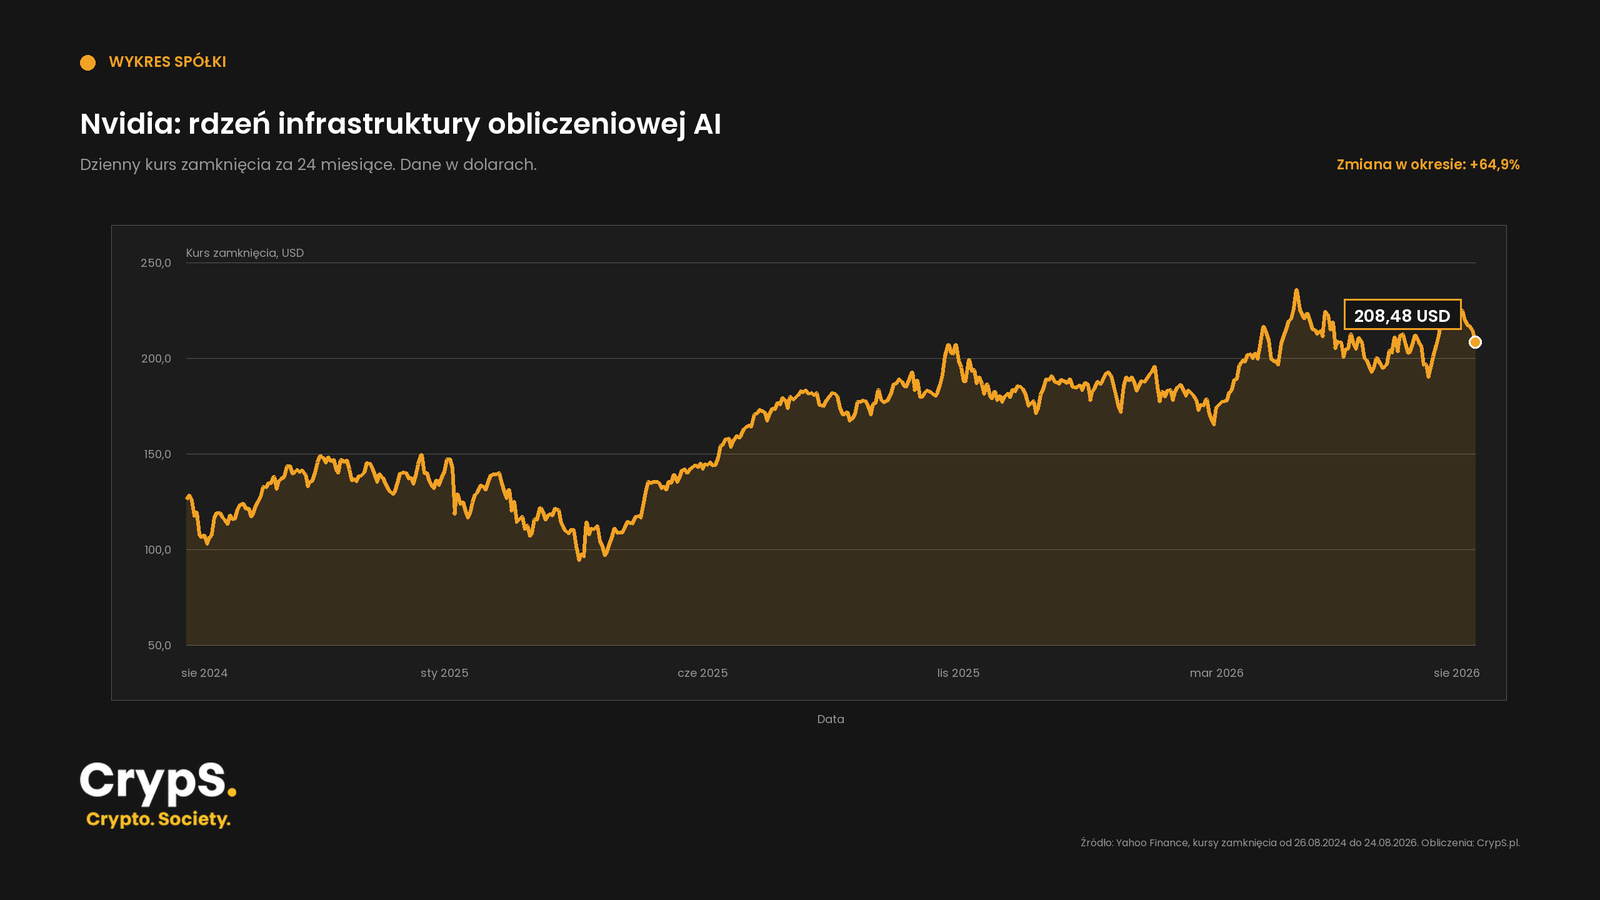The height and width of the screenshot is (900, 1600).
Task: Click the 200,0 y-axis value
Action: pyautogui.click(x=156, y=359)
